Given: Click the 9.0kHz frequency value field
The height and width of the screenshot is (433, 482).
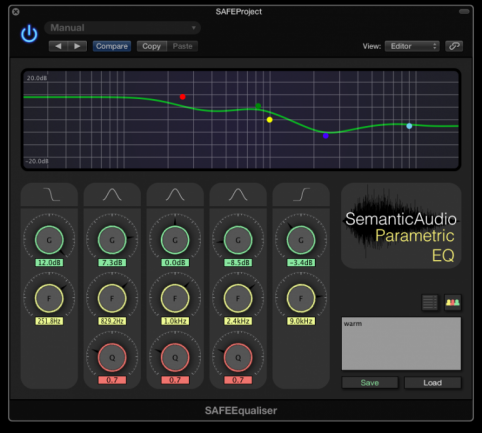Looking at the screenshot, I should (301, 321).
